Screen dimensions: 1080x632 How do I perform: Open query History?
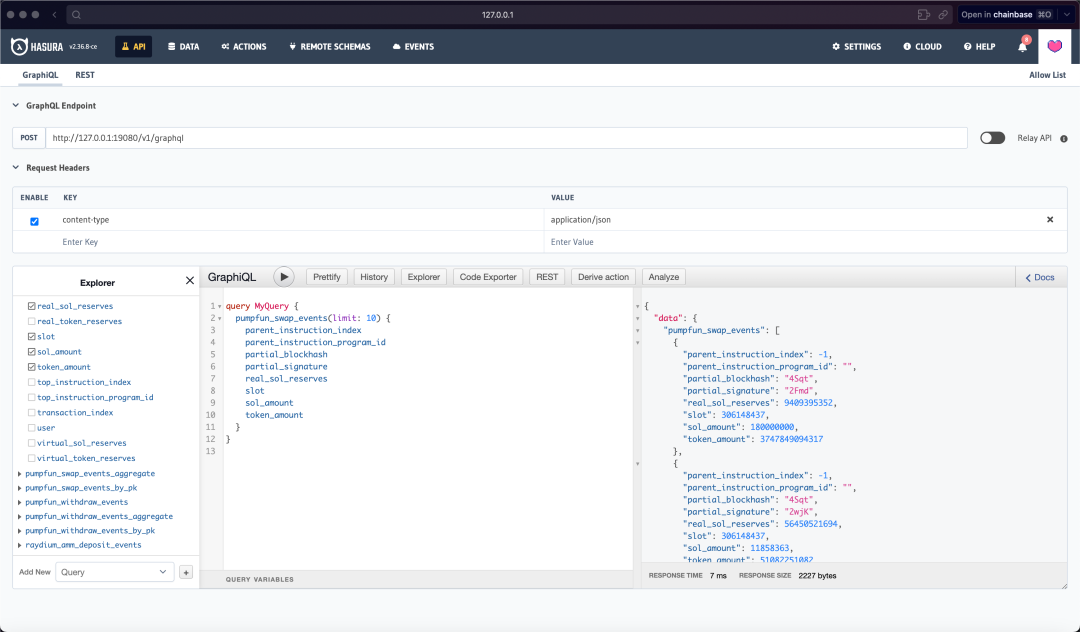[x=374, y=277]
